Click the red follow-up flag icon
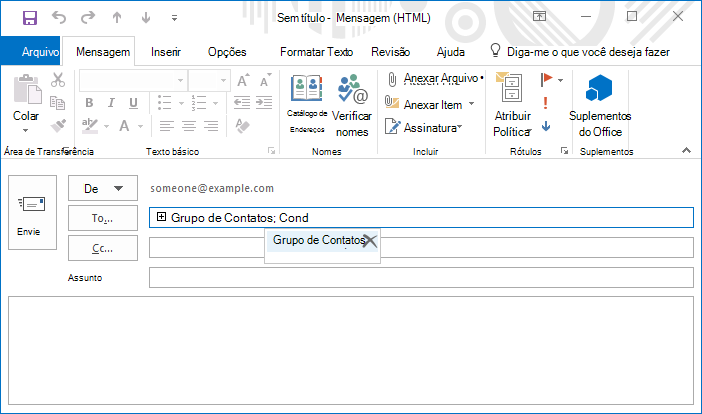Image resolution: width=702 pixels, height=414 pixels. pos(547,80)
